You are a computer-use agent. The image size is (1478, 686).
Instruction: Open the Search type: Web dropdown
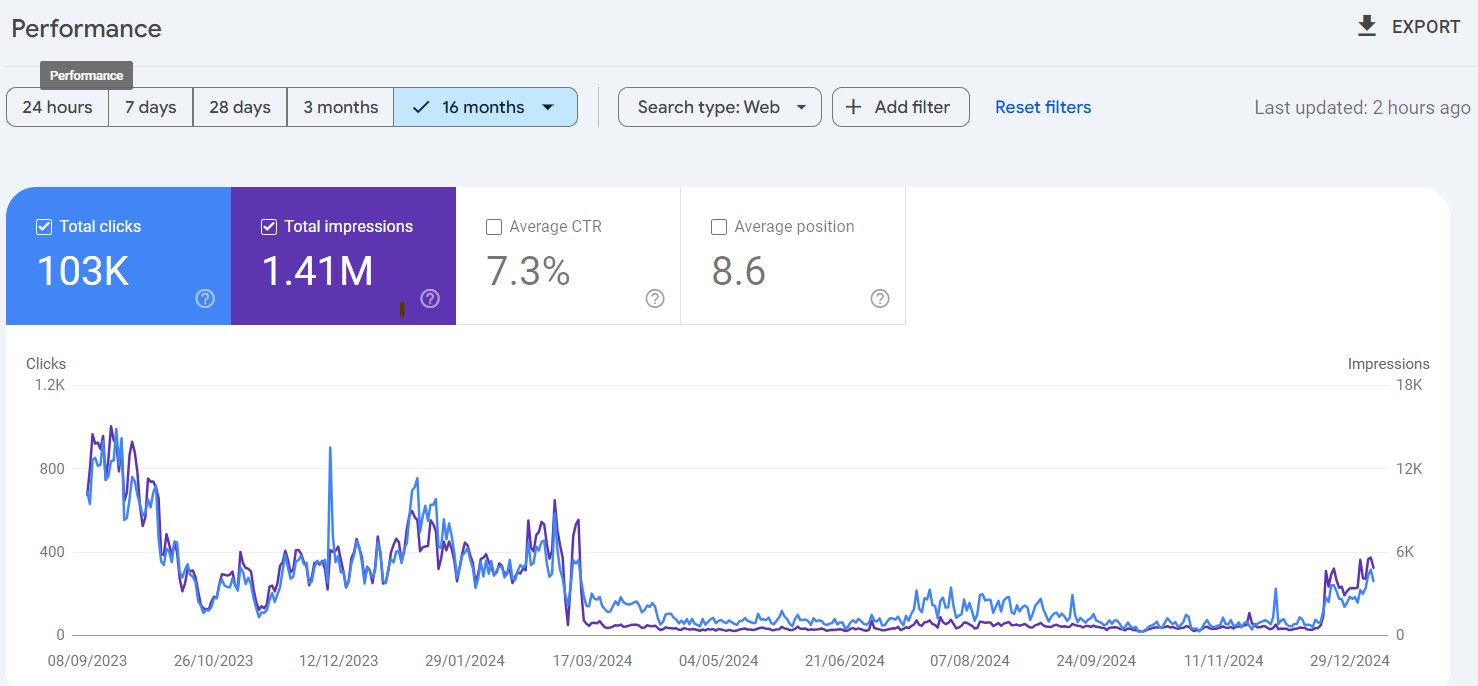719,107
